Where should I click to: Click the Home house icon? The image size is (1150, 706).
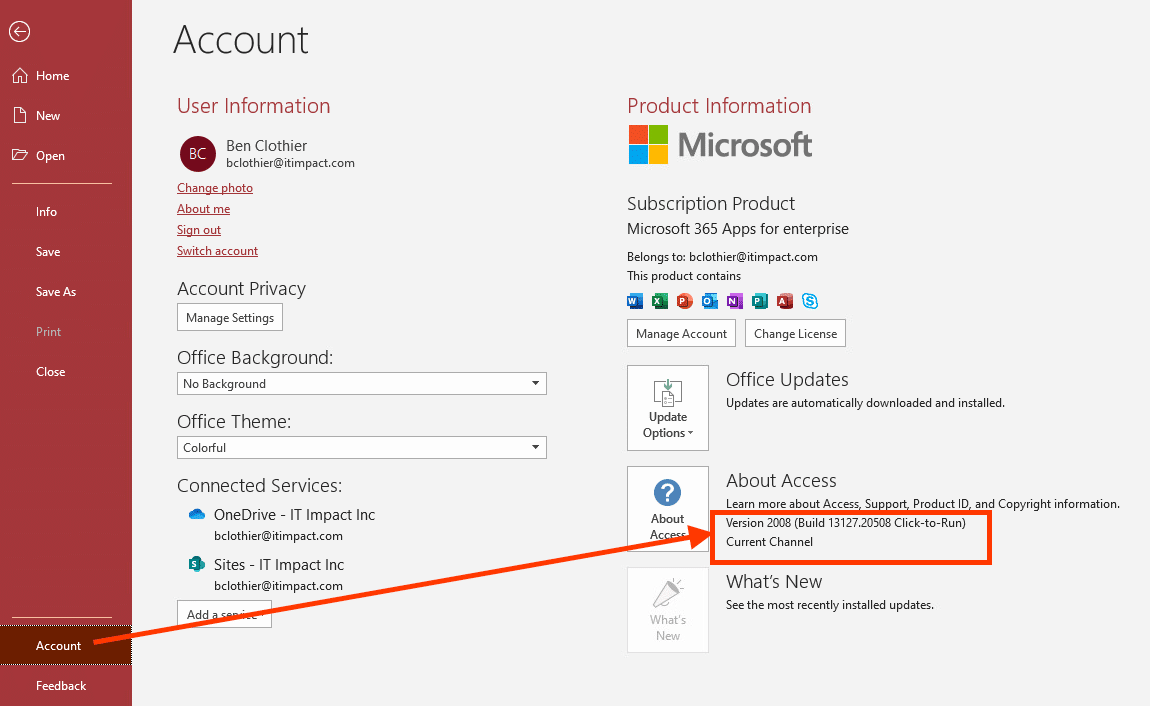click(20, 76)
